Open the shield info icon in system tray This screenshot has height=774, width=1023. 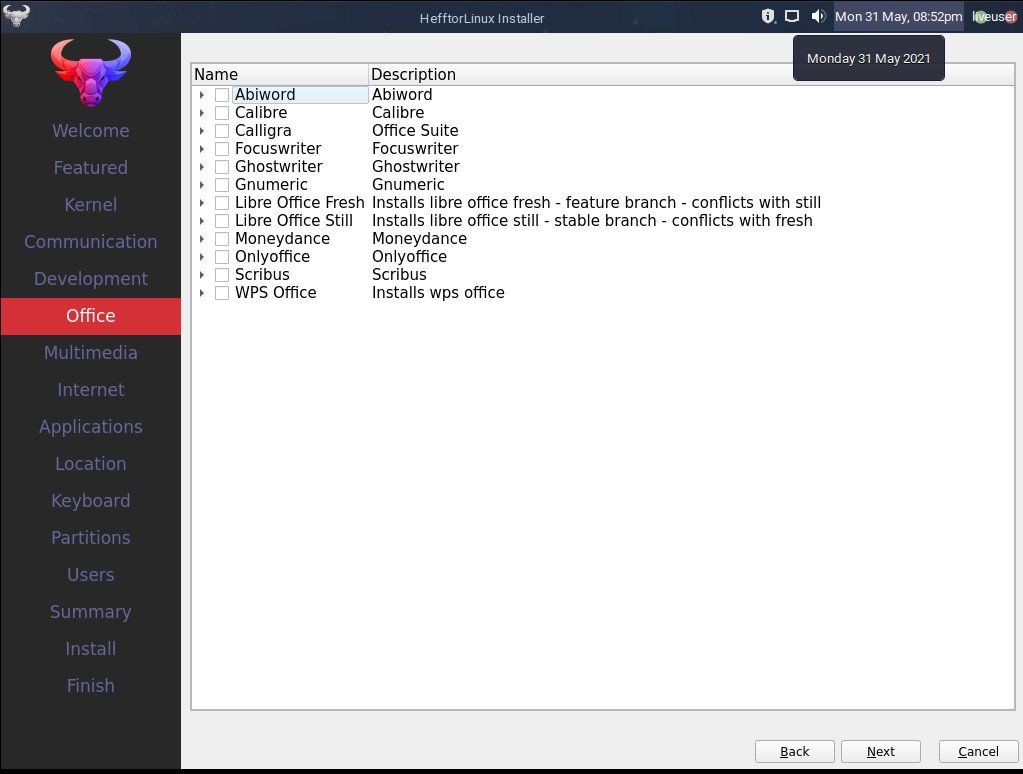(768, 16)
